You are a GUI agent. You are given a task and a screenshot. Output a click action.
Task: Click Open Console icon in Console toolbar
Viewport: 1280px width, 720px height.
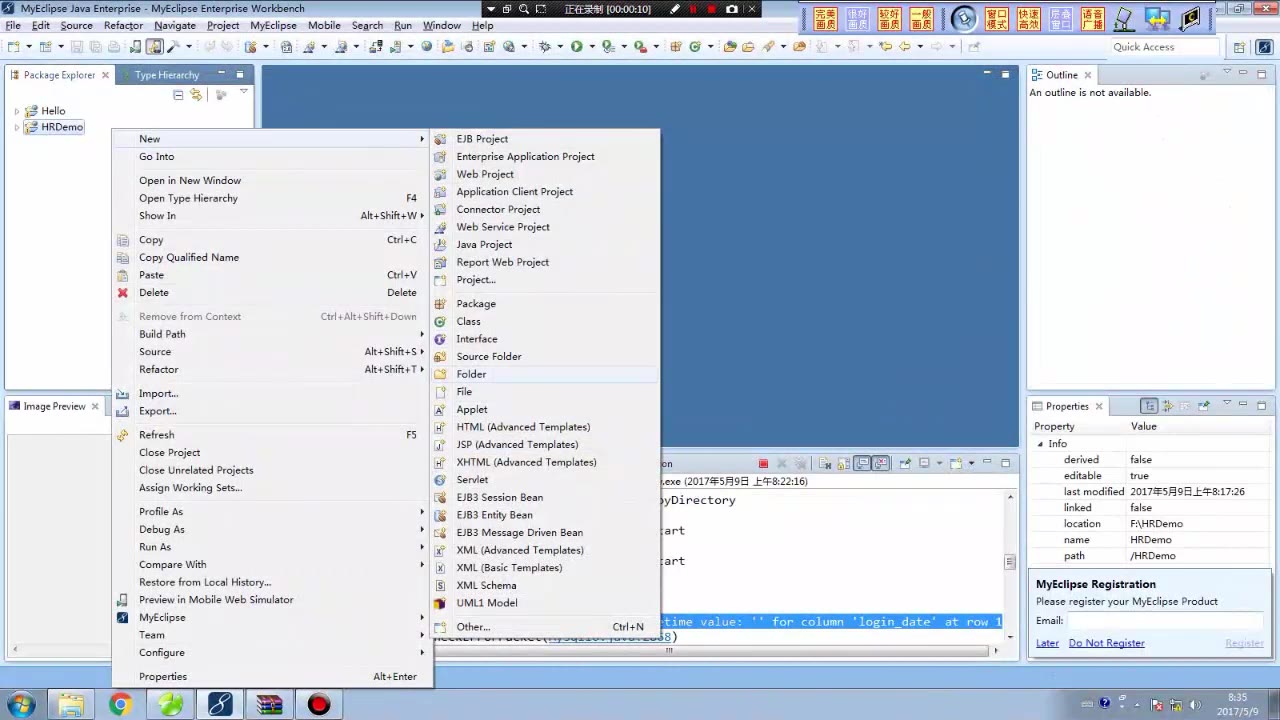[955, 463]
